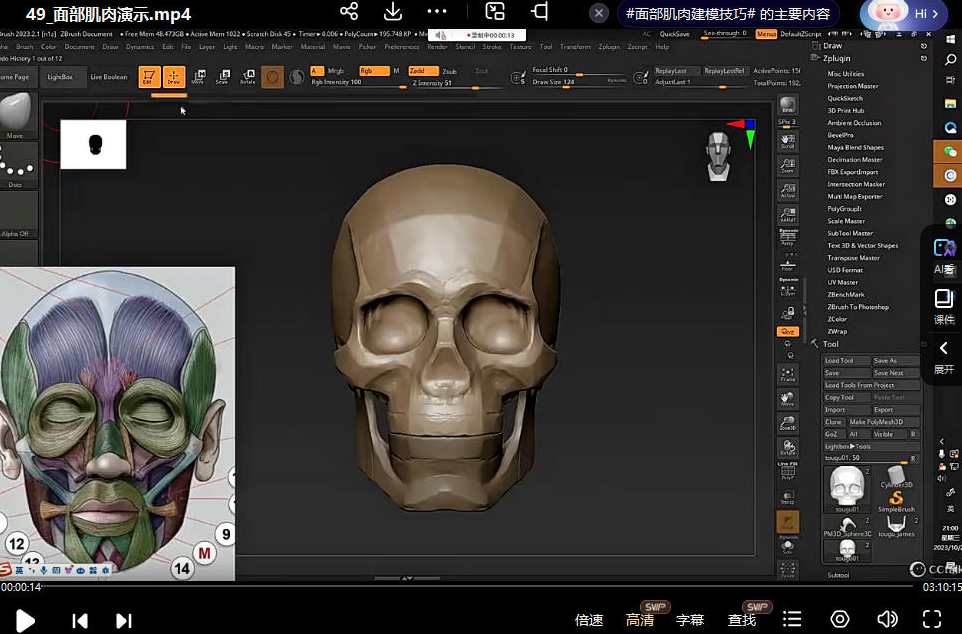The width and height of the screenshot is (962, 634).
Task: Collapse the right sidebar with the chevron
Action: 944,348
